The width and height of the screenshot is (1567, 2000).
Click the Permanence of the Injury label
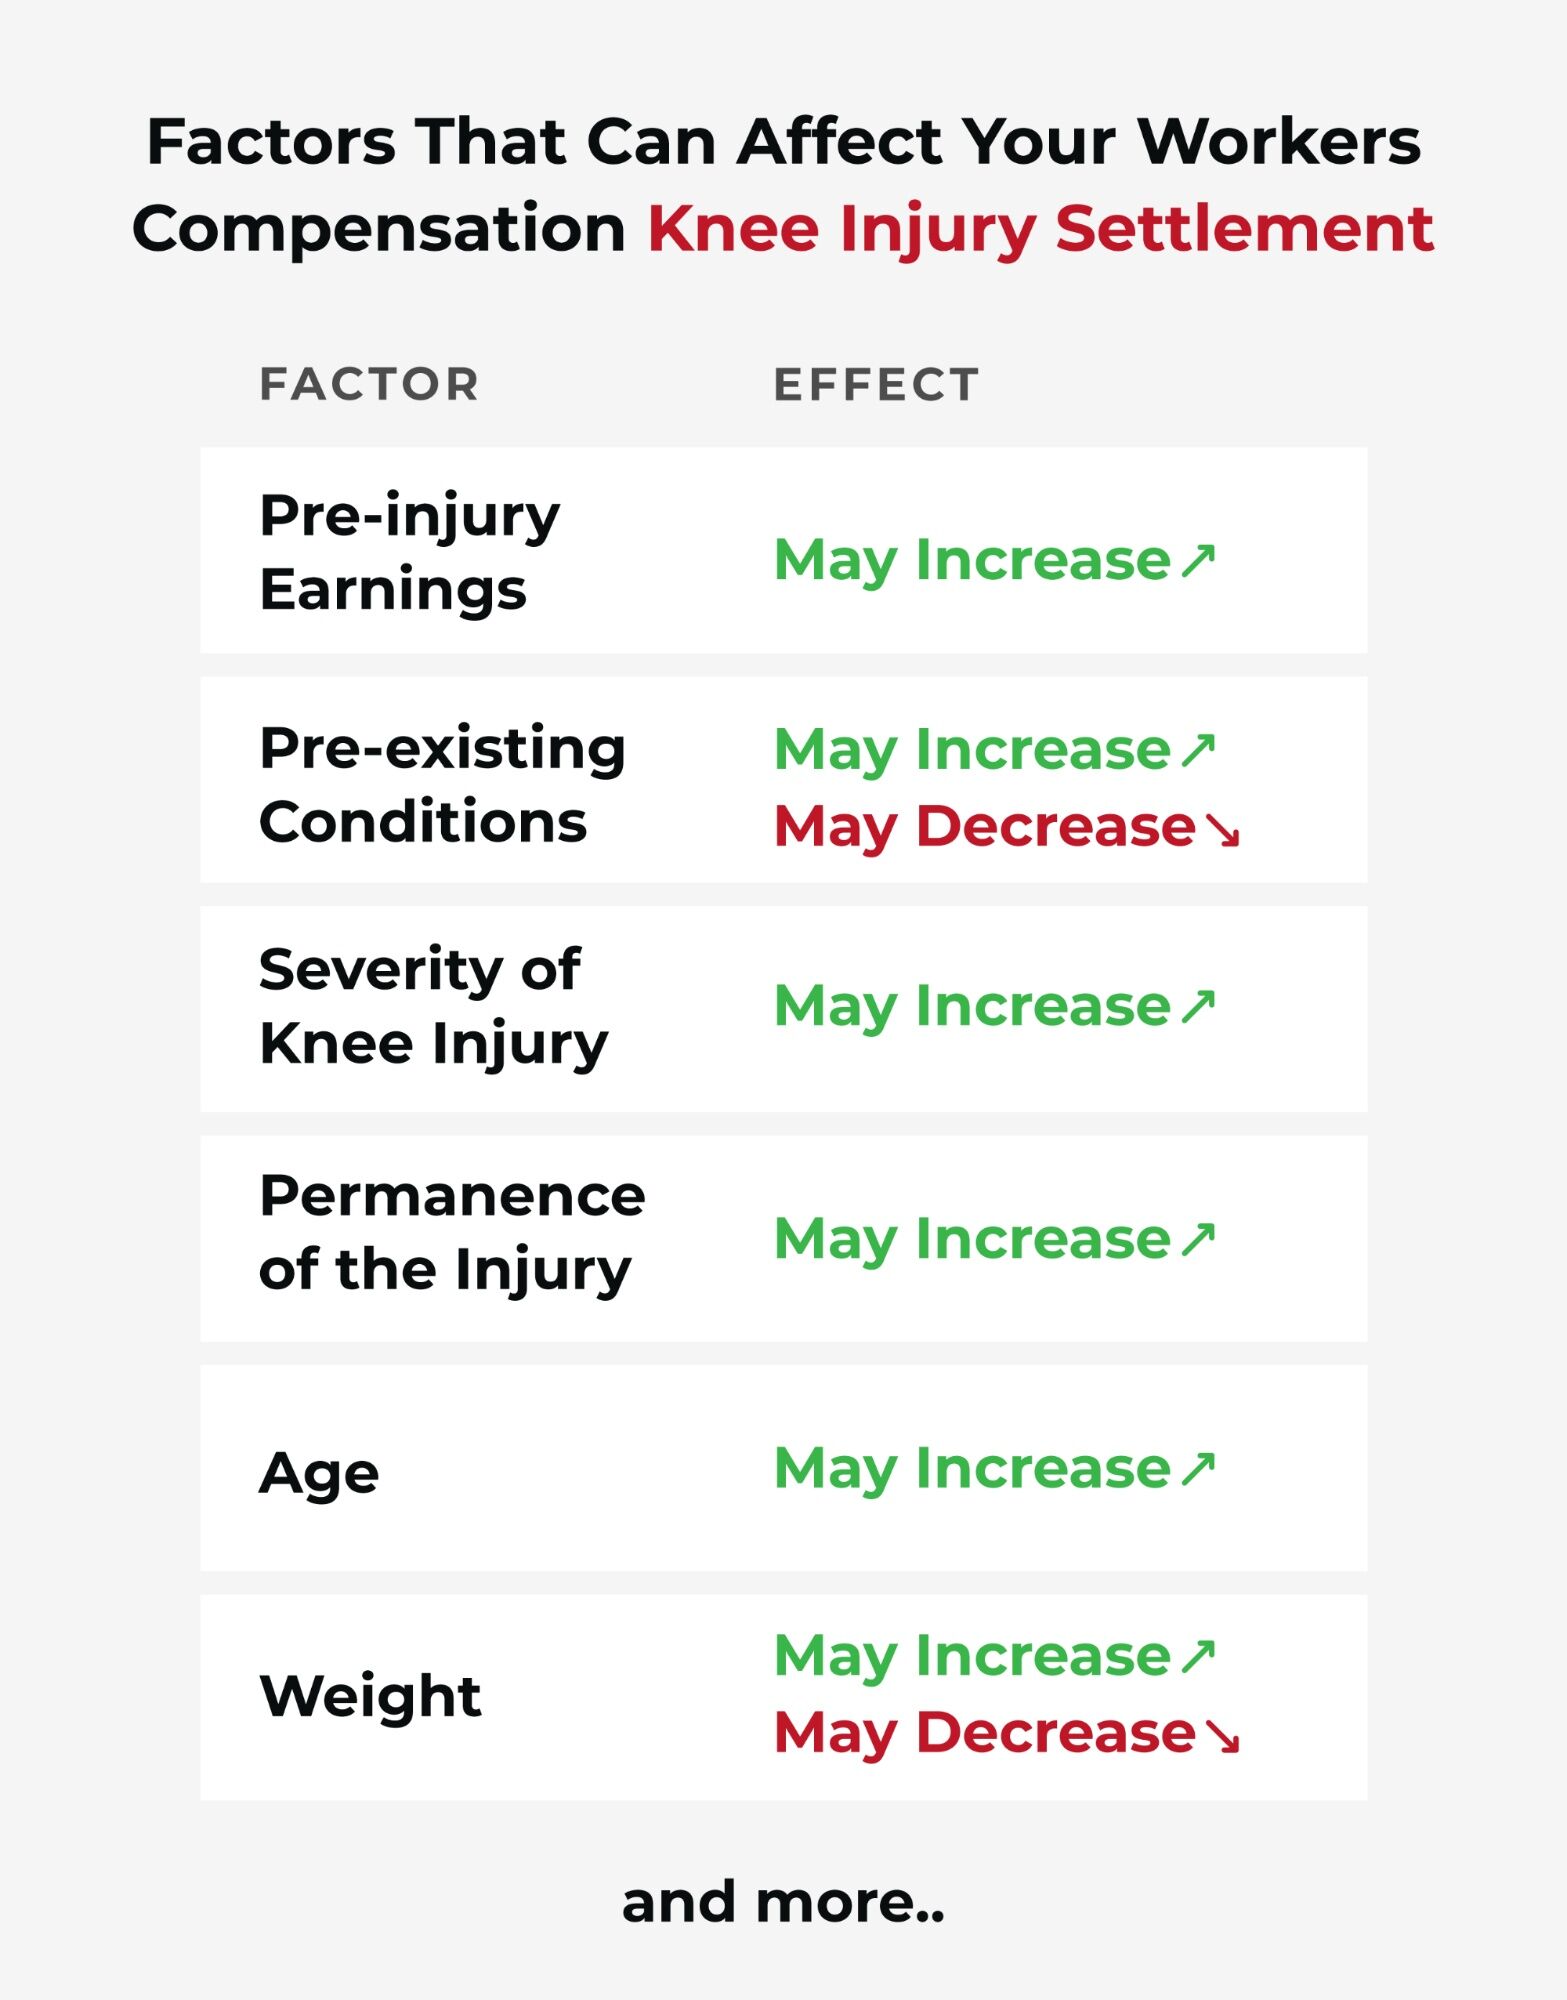click(x=452, y=1233)
